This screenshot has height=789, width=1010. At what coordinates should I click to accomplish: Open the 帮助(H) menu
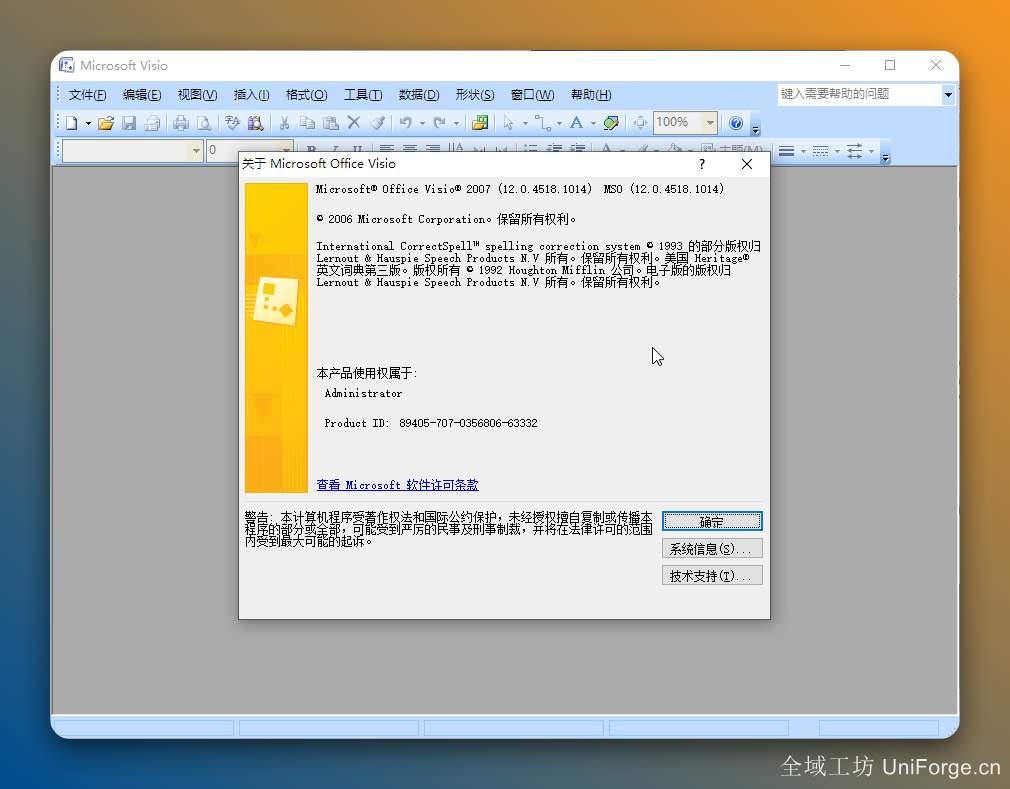[x=591, y=95]
